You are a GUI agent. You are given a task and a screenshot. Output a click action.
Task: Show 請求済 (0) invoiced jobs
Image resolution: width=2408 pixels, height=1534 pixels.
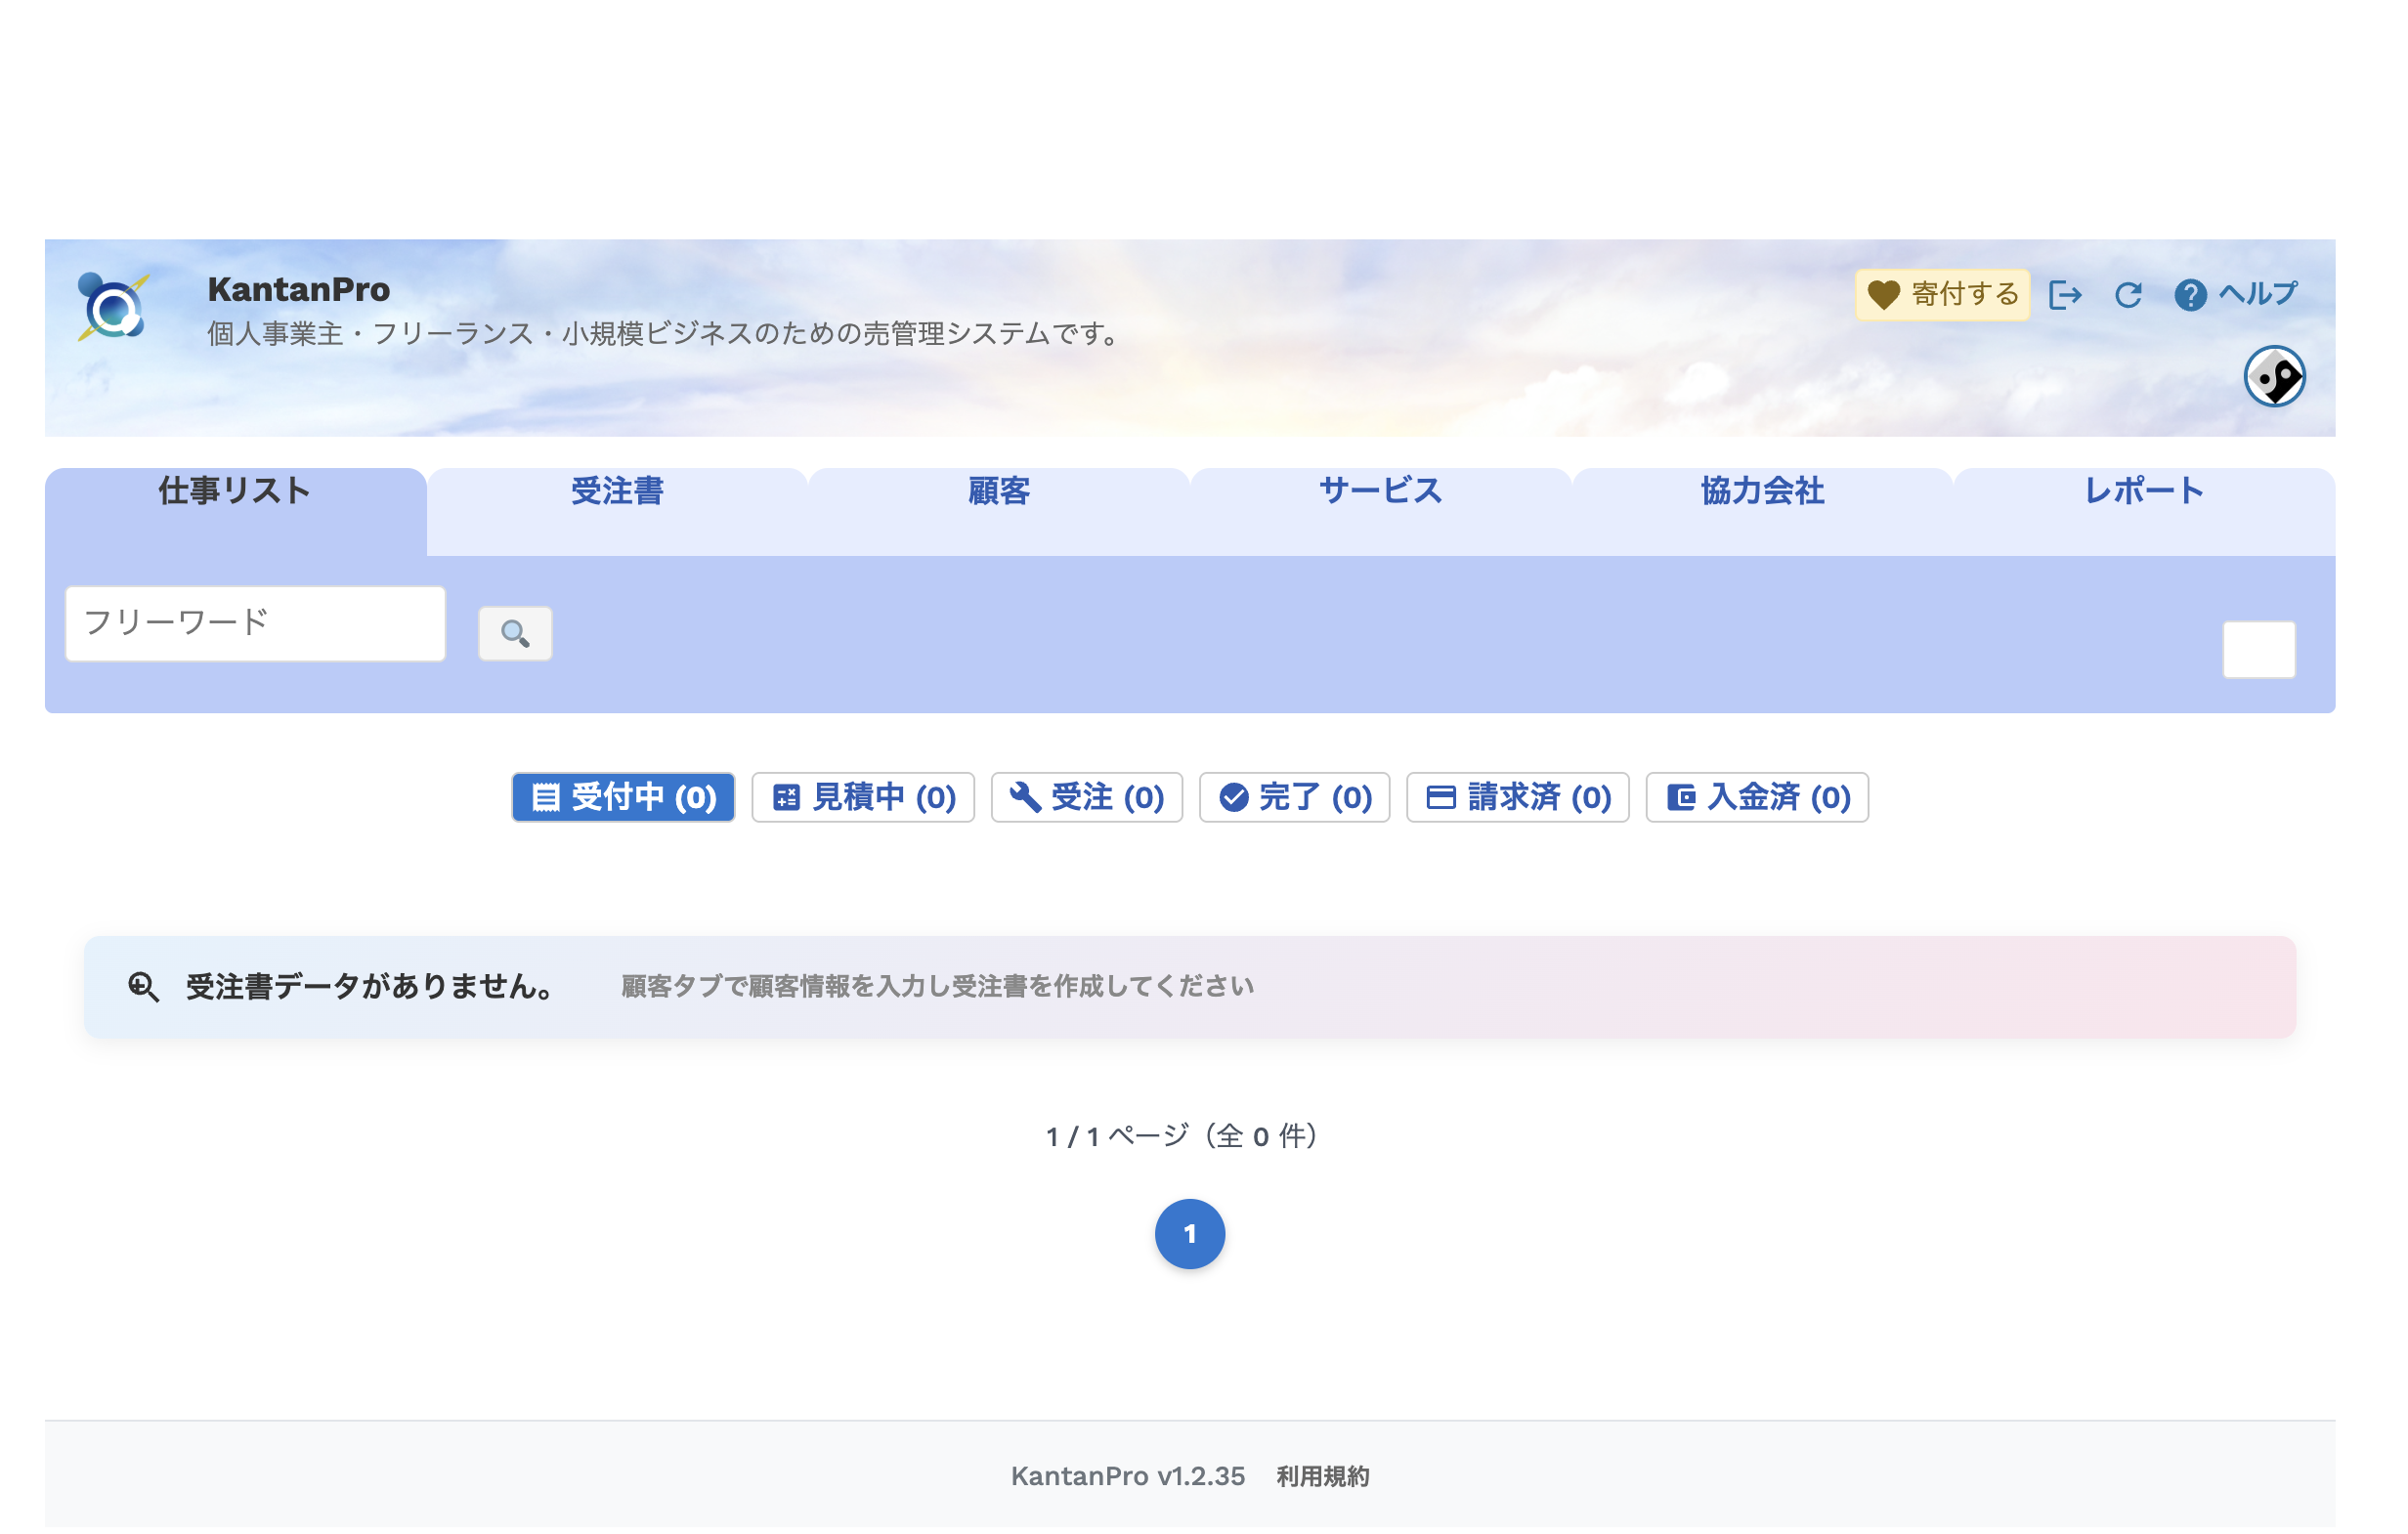(x=1517, y=798)
